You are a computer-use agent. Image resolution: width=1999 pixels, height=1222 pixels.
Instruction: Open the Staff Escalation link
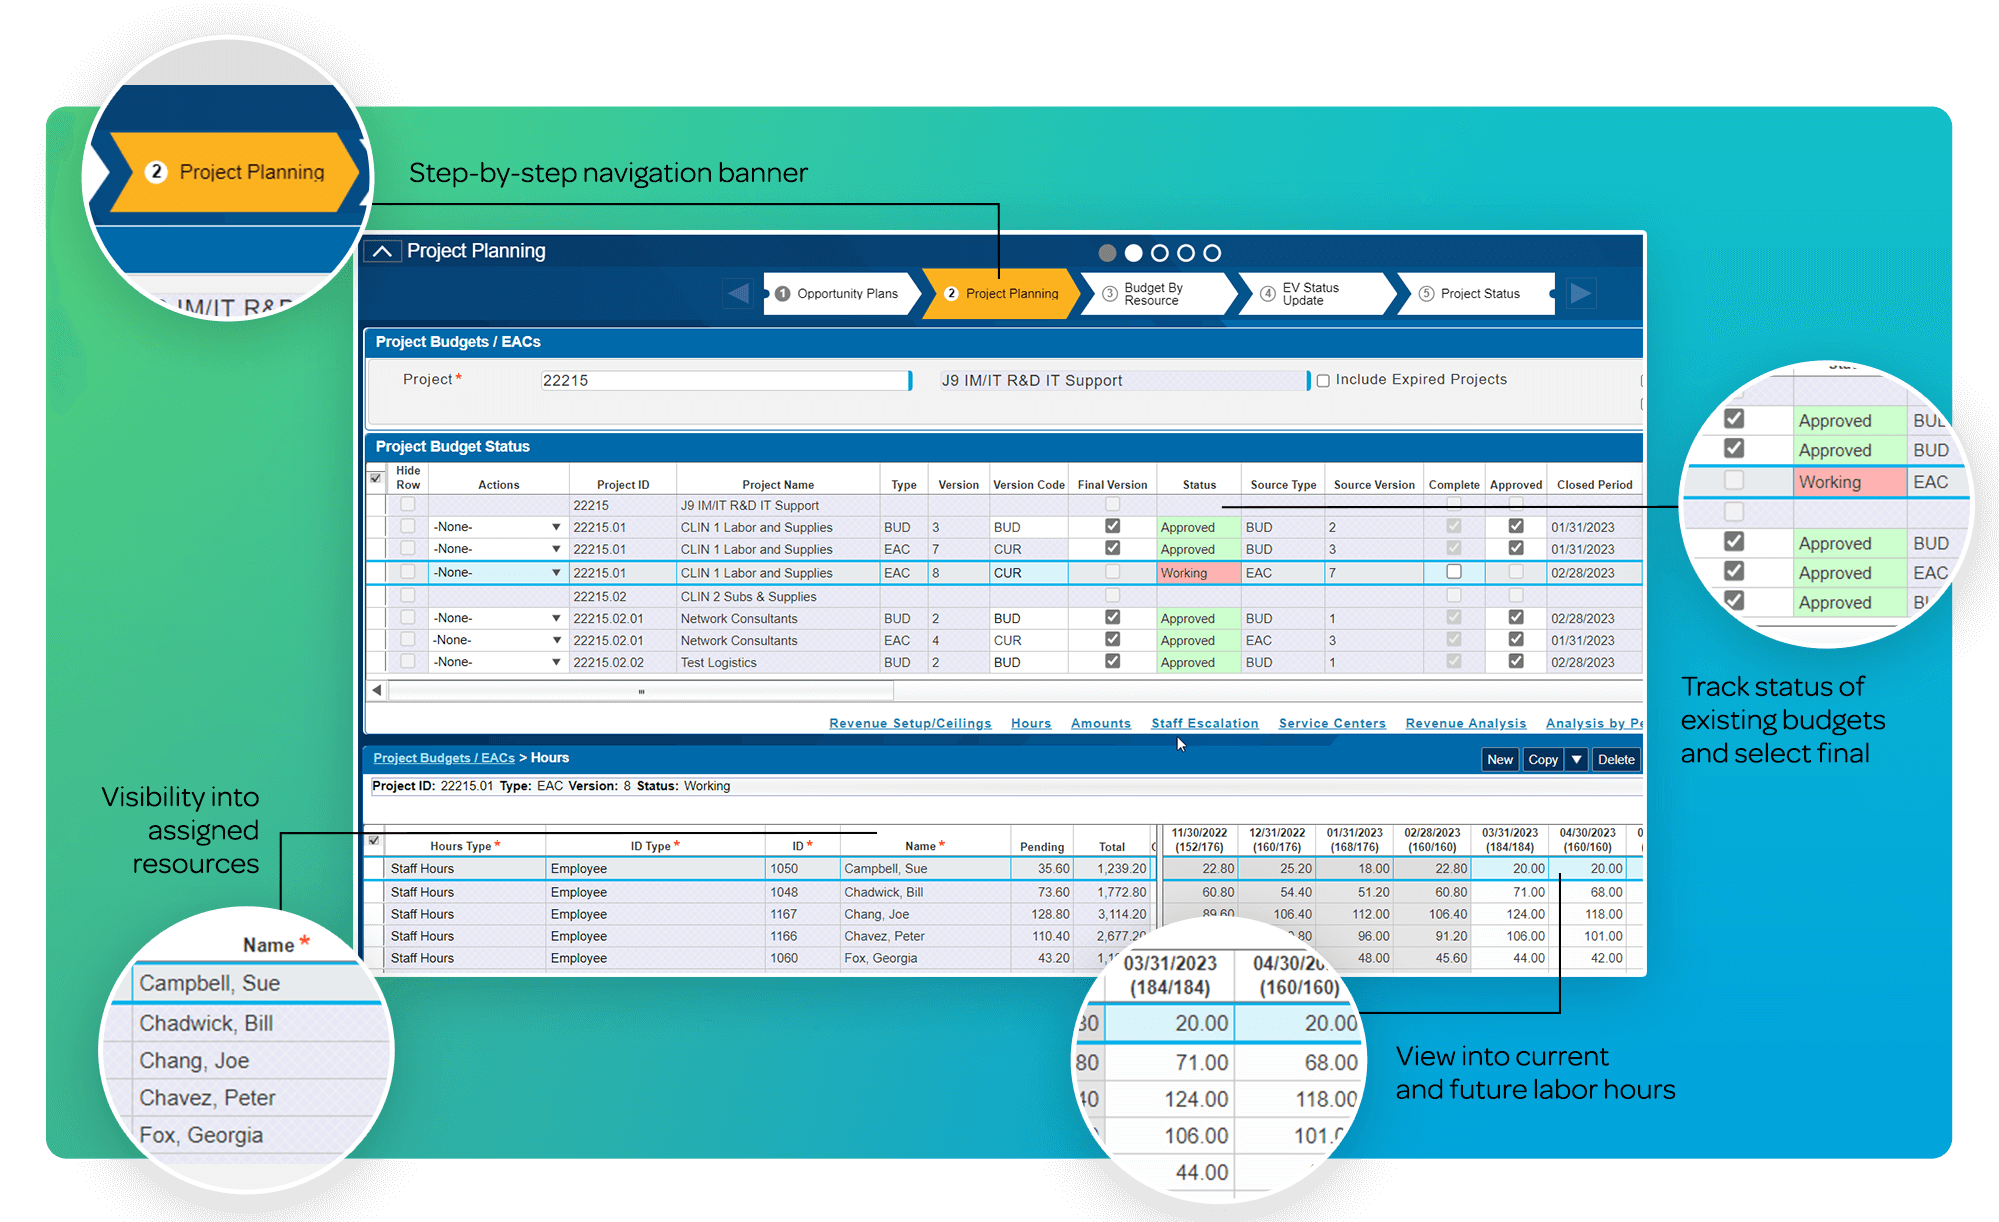click(x=1204, y=723)
